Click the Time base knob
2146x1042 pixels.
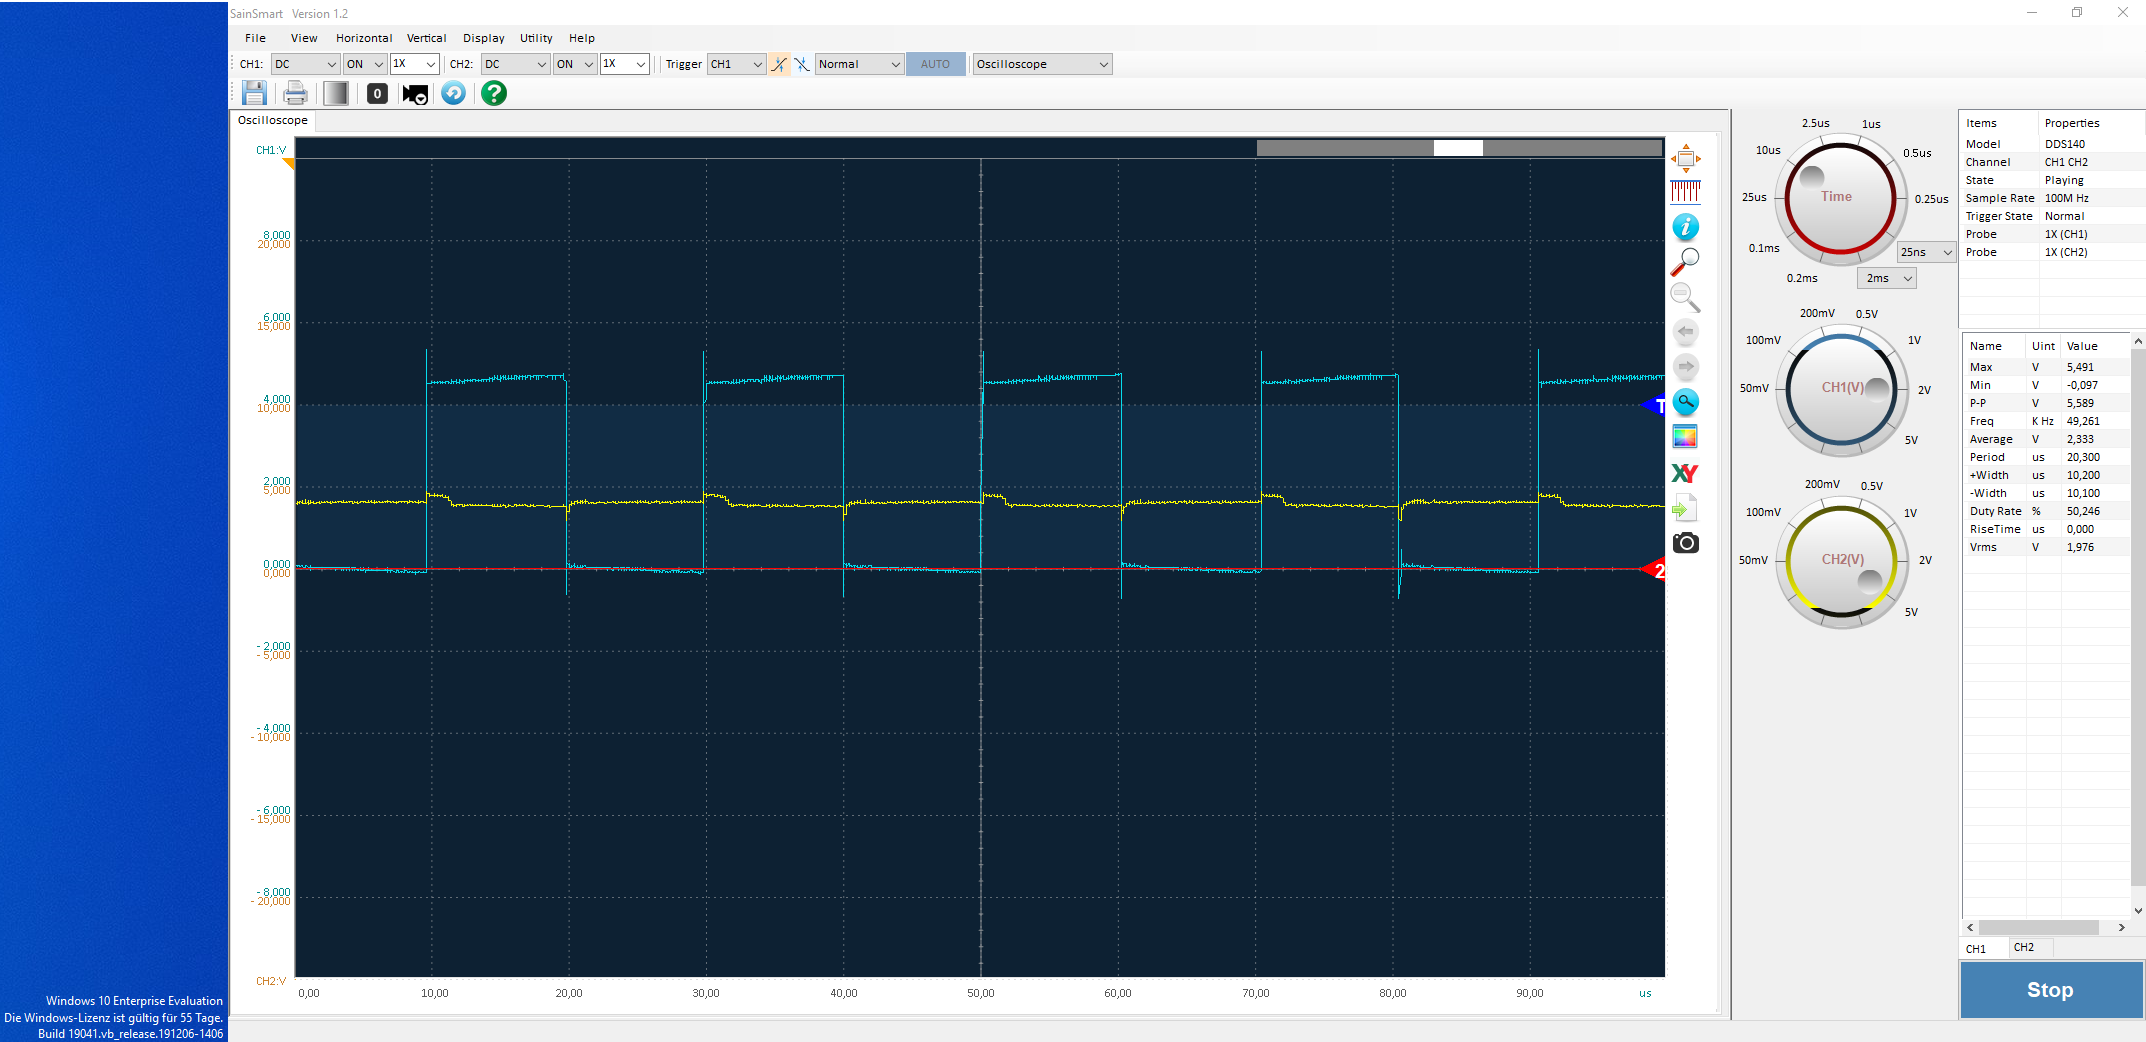[1839, 197]
